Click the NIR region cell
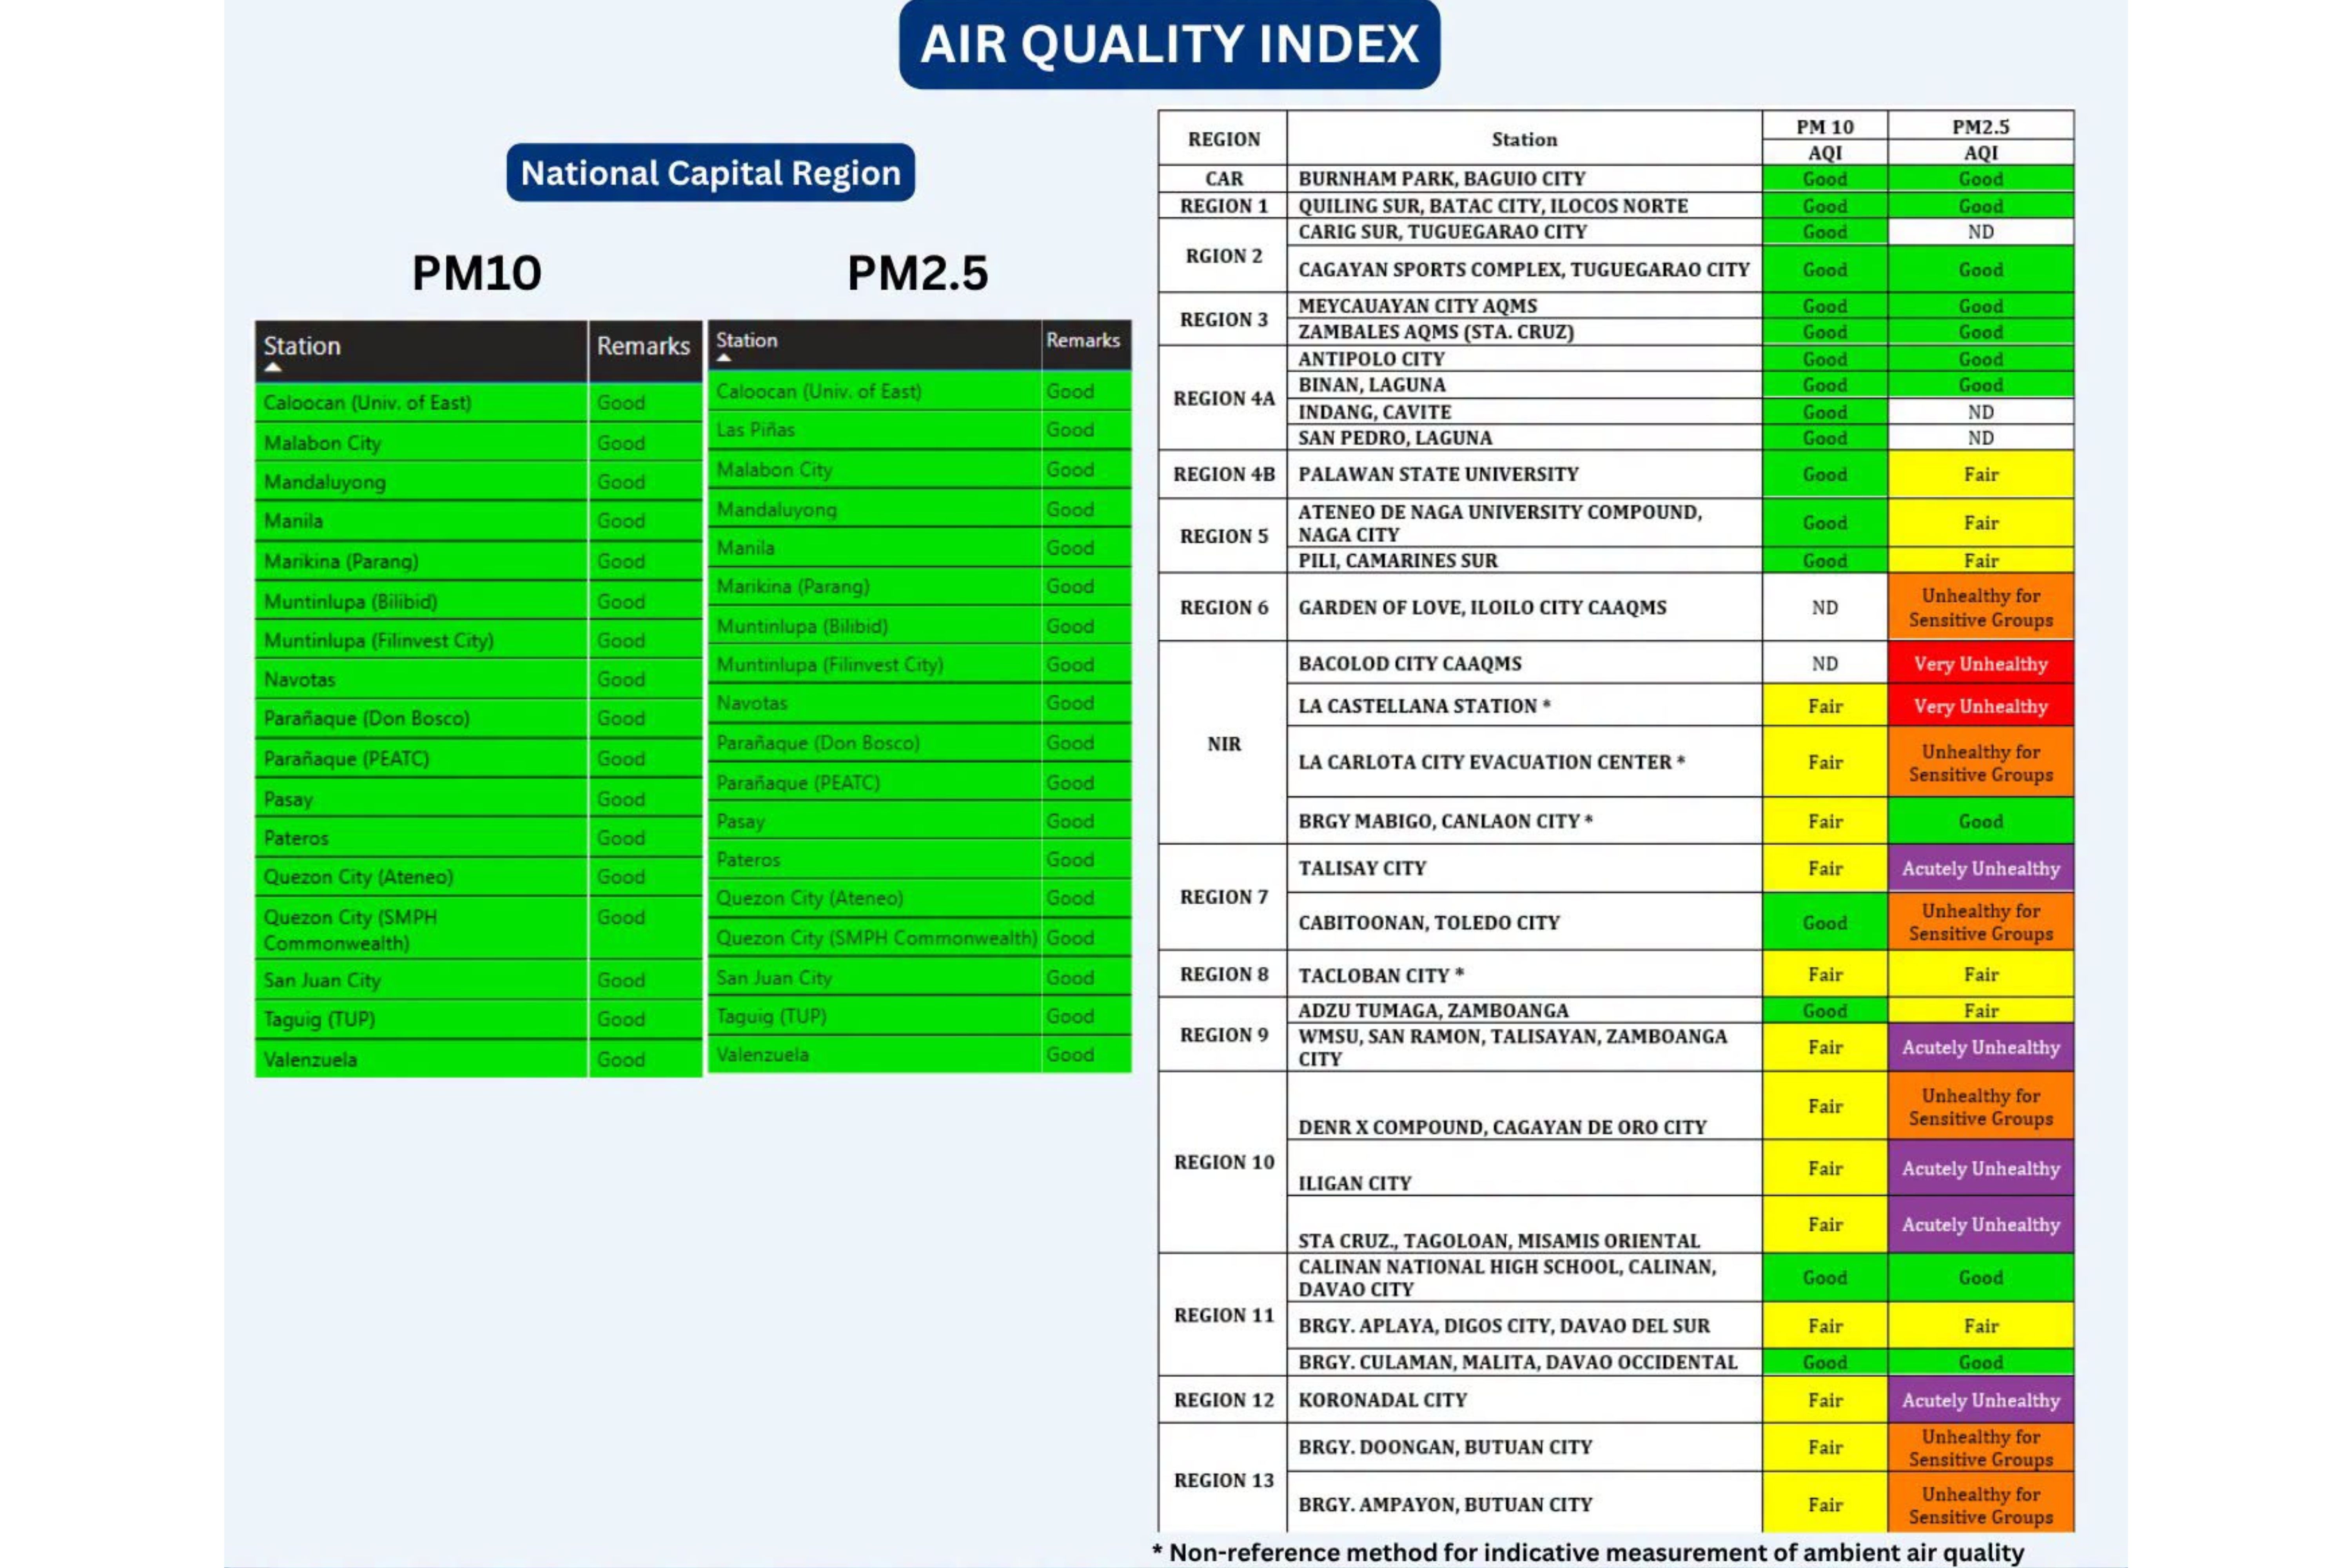 (1223, 743)
